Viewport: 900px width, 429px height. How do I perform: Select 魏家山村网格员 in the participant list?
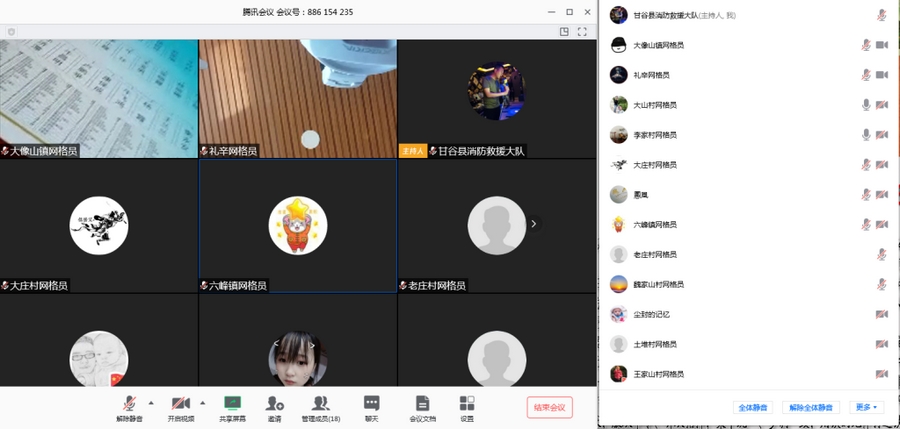660,285
